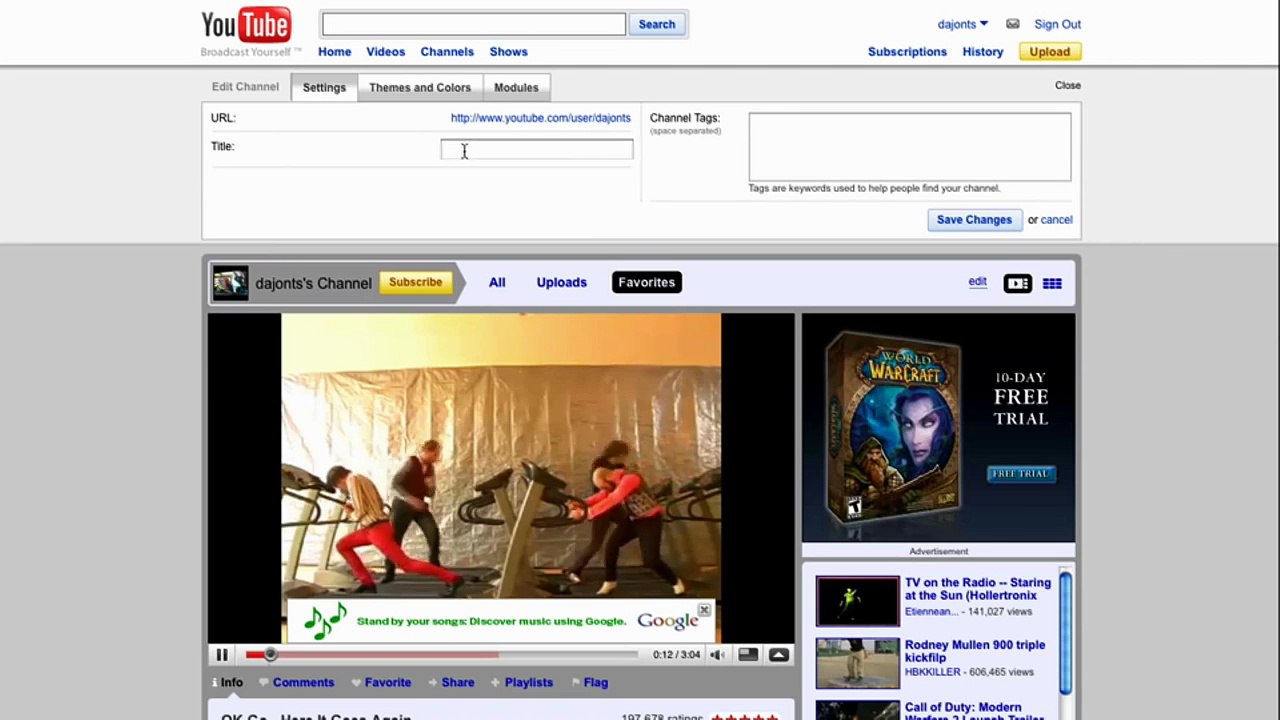Click the Save Changes button
This screenshot has height=720, width=1280.
click(x=974, y=220)
